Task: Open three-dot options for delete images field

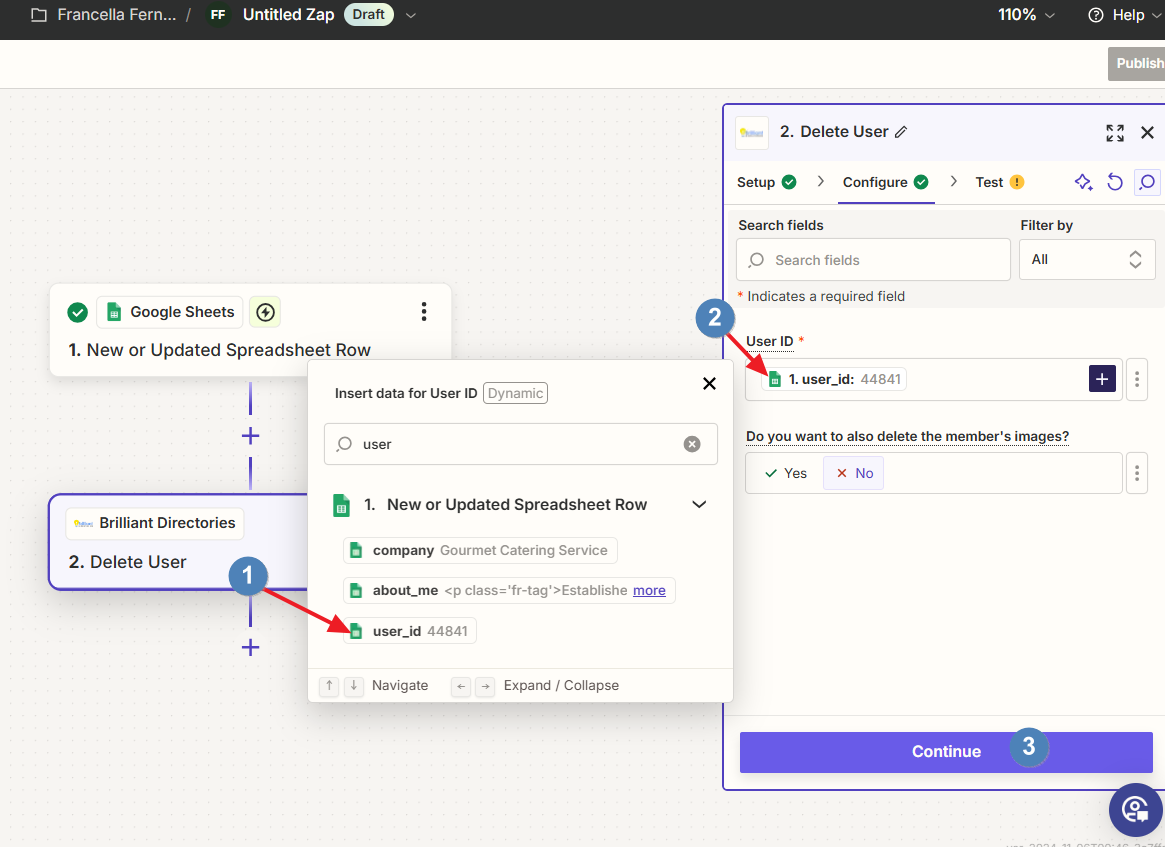Action: (1137, 473)
